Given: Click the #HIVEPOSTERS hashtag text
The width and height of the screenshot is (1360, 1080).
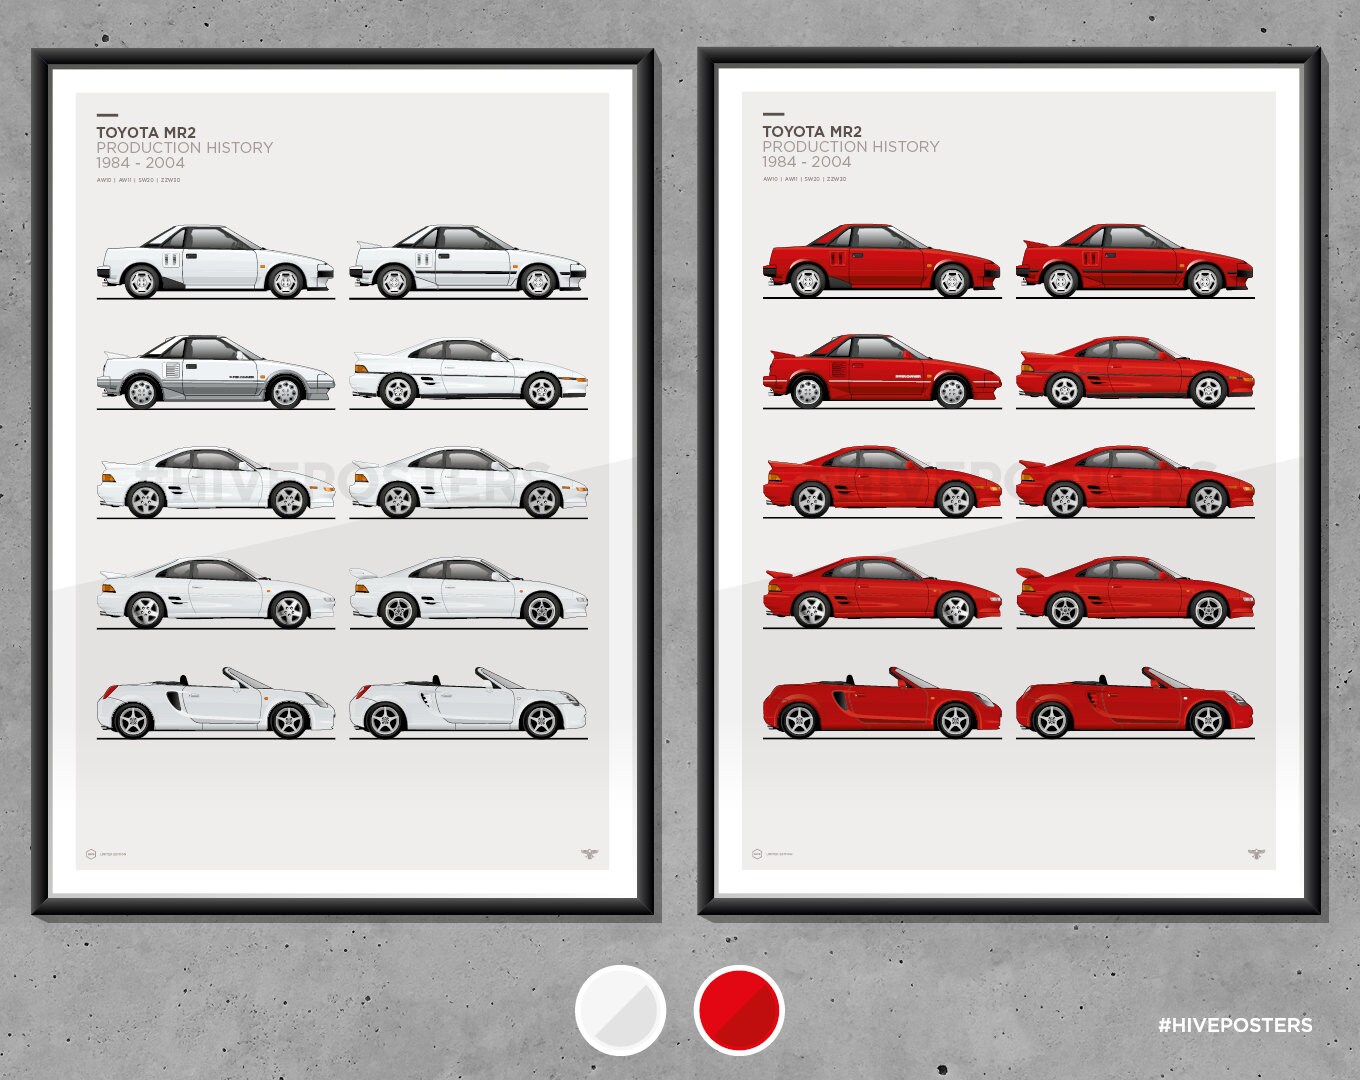Looking at the screenshot, I should pyautogui.click(x=1235, y=1025).
